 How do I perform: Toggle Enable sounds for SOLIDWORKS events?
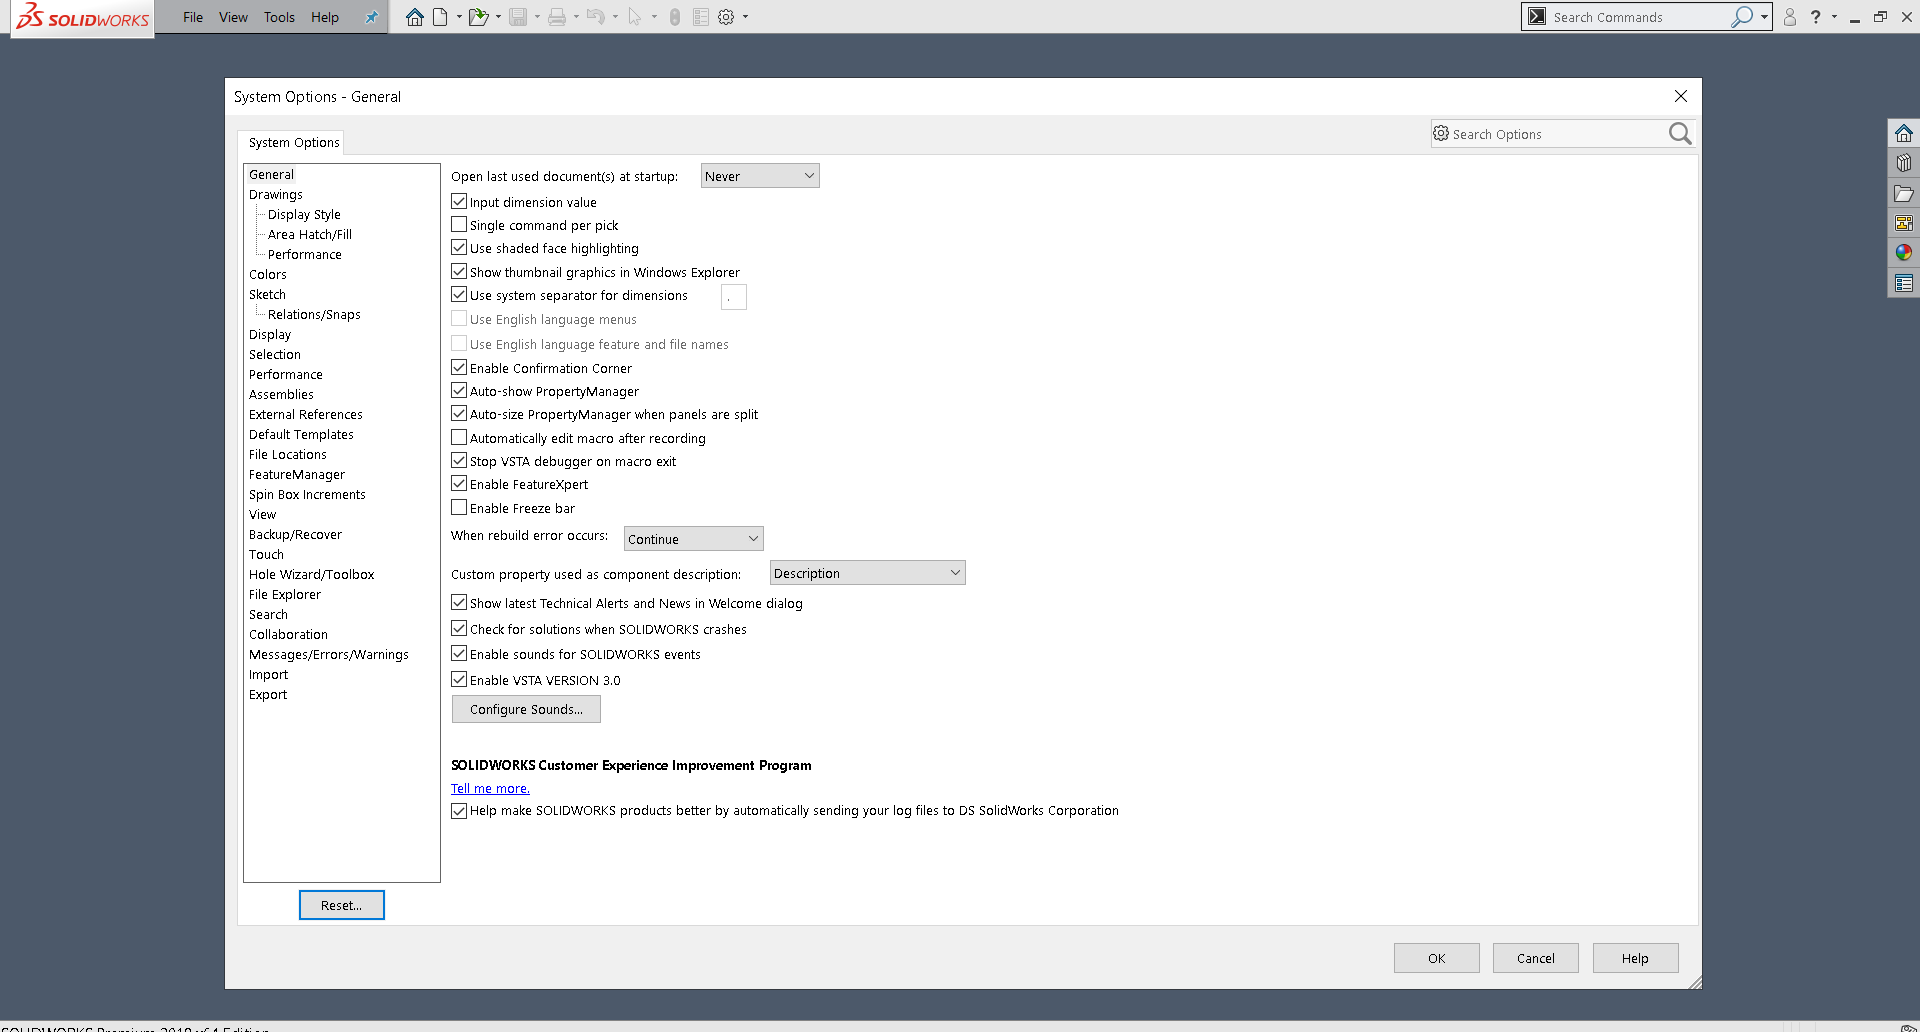pyautogui.click(x=459, y=654)
